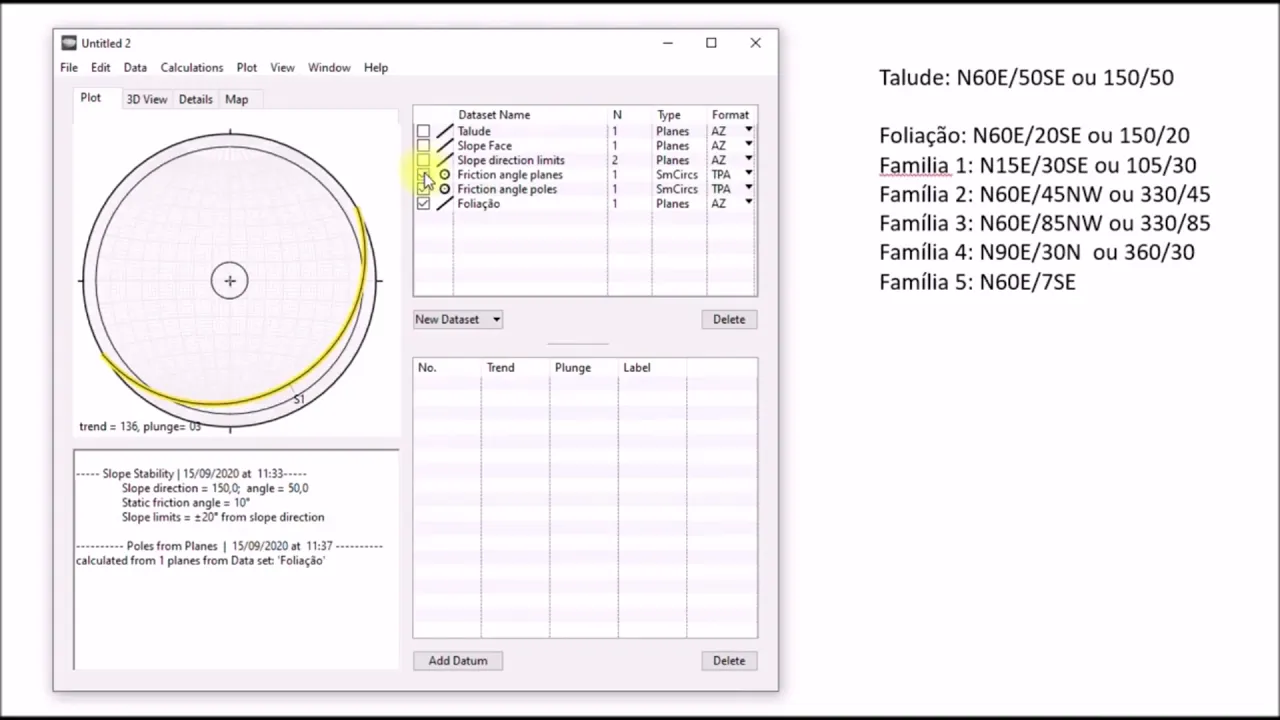1280x720 pixels.
Task: Select the Slope Face dataset name
Action: (485, 146)
